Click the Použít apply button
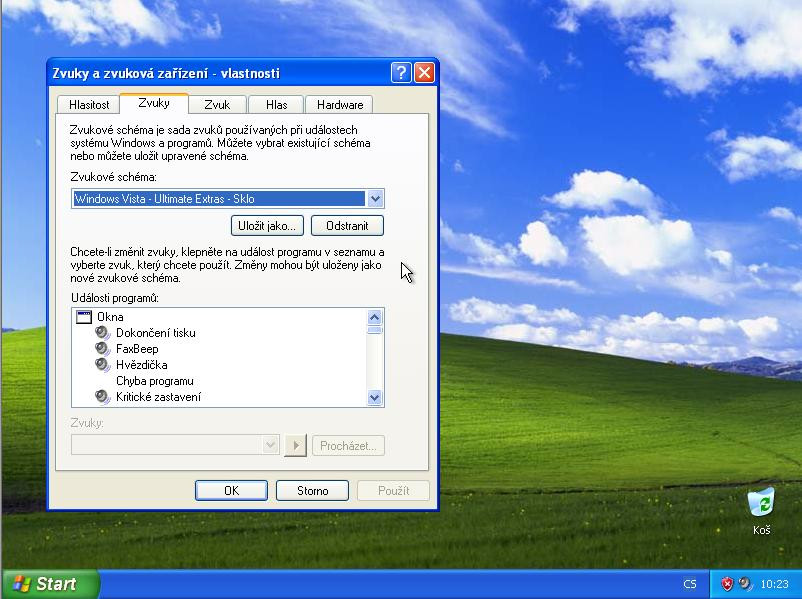Screen dimensions: 802x599 click(x=393, y=491)
